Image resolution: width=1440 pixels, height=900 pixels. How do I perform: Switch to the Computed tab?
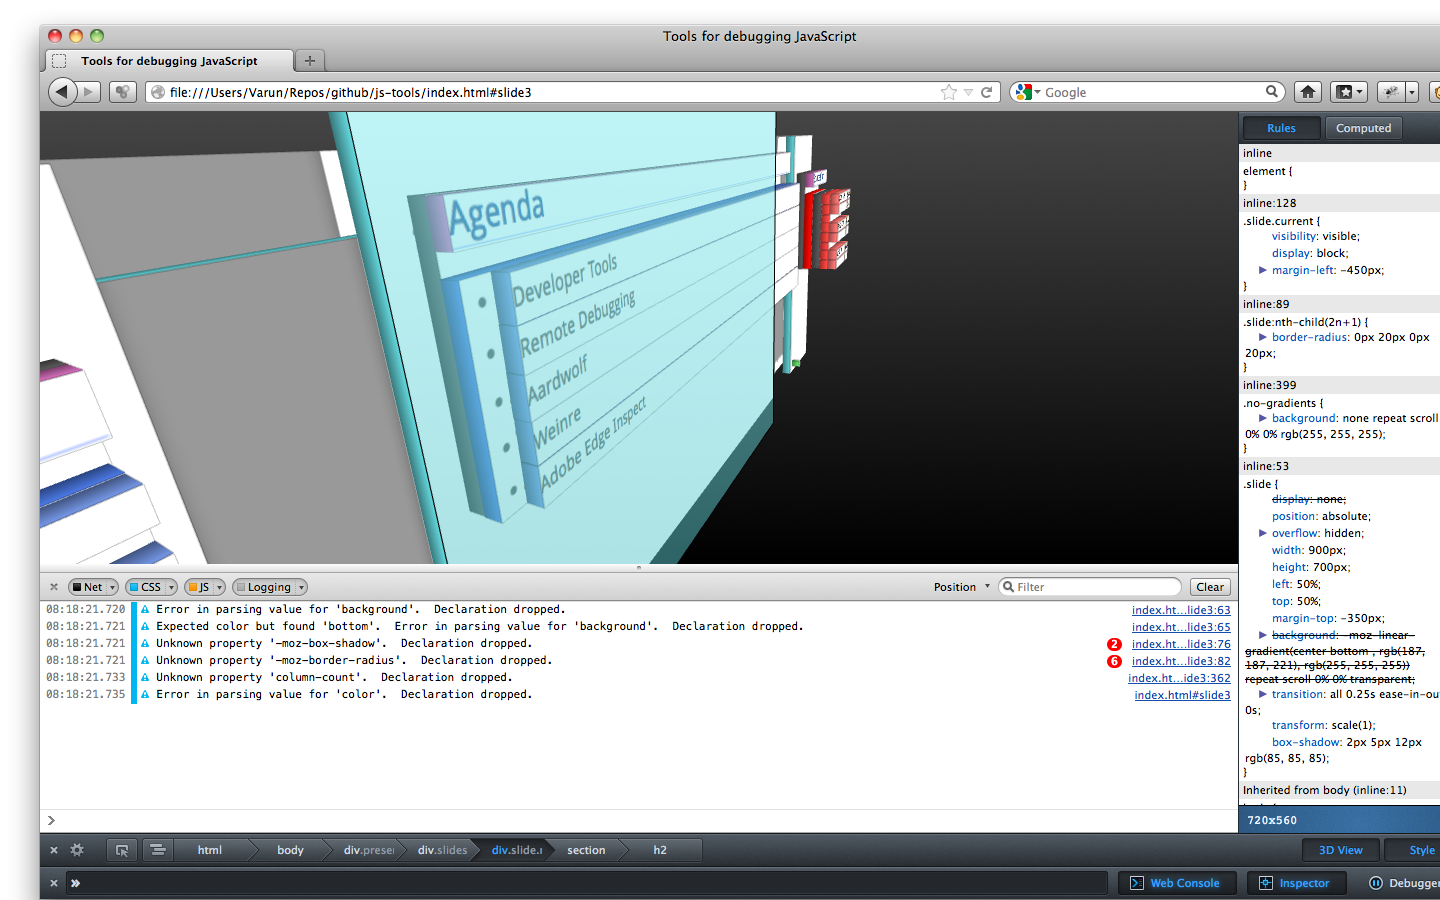pos(1363,128)
